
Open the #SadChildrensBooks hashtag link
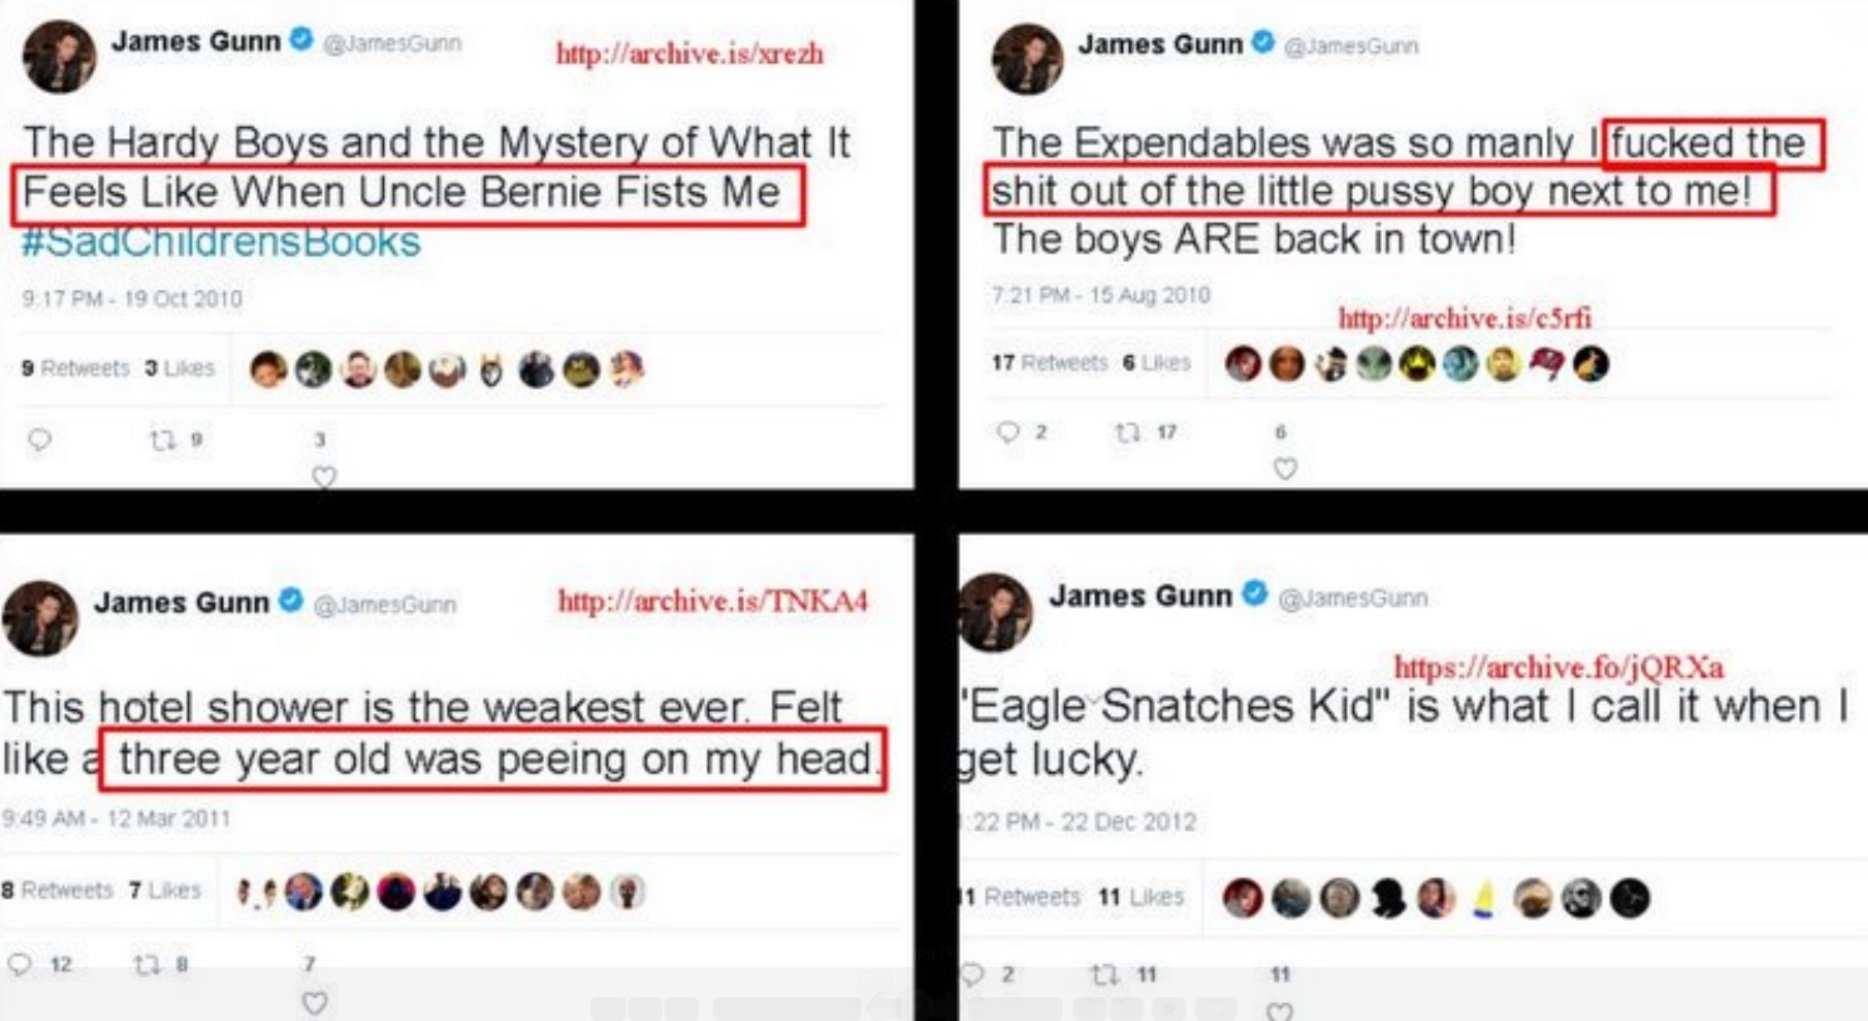[215, 240]
